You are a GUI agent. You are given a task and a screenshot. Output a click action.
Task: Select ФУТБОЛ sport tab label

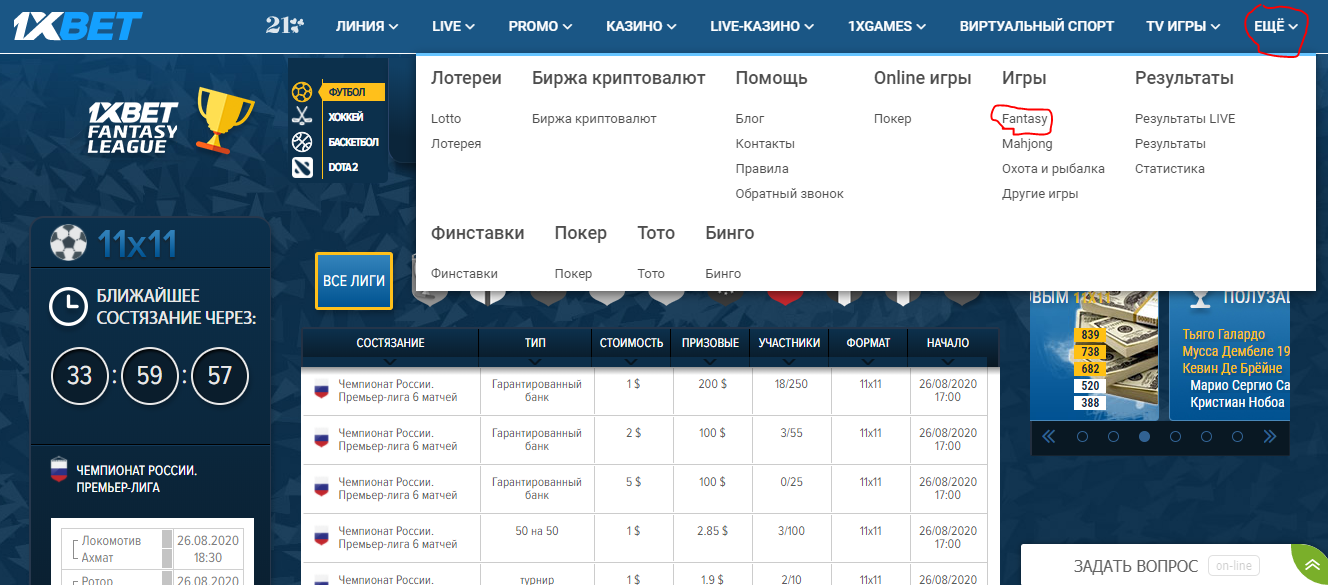(x=347, y=92)
